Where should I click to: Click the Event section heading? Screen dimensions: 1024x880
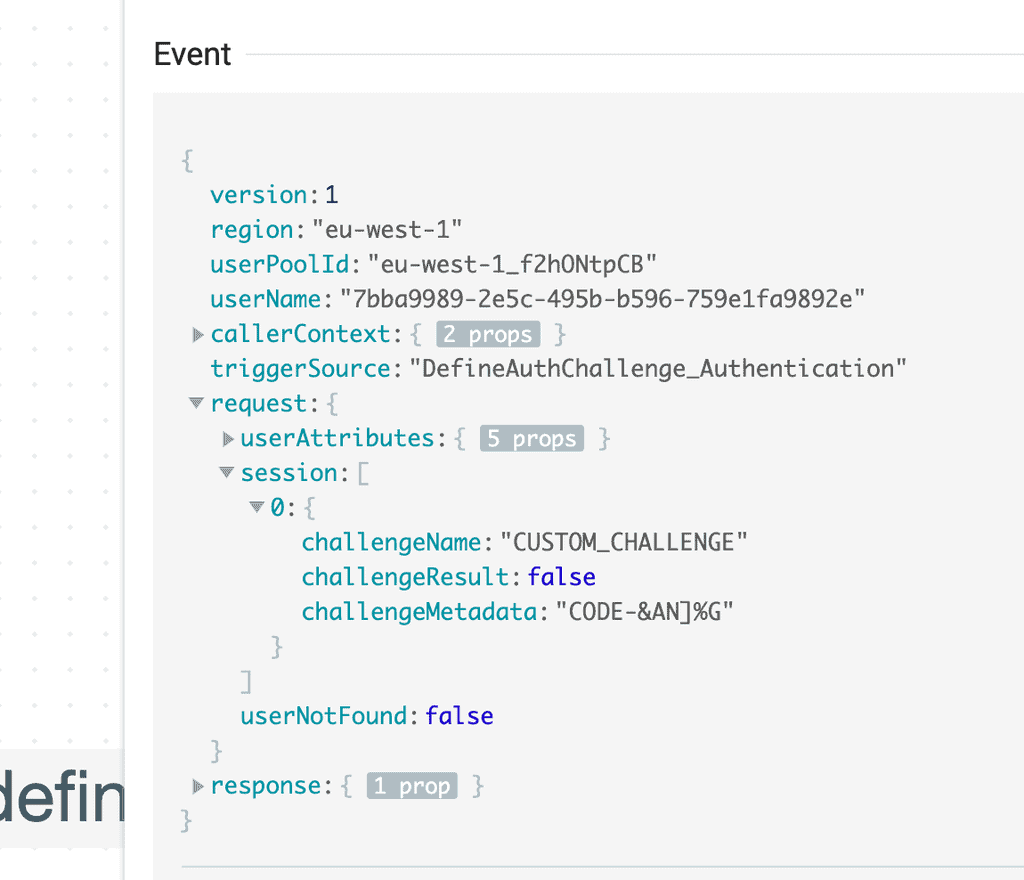coord(193,54)
